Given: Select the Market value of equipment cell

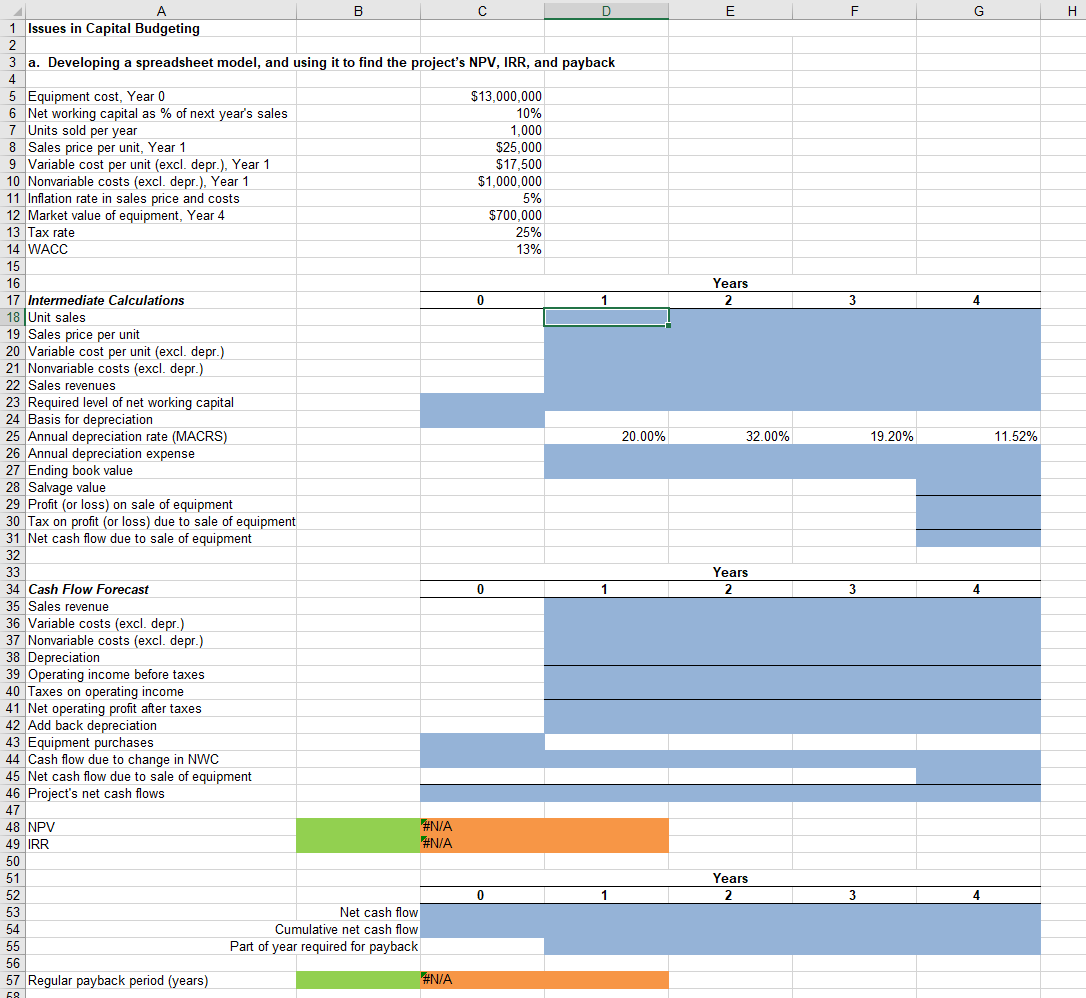Looking at the screenshot, I should click(x=482, y=215).
